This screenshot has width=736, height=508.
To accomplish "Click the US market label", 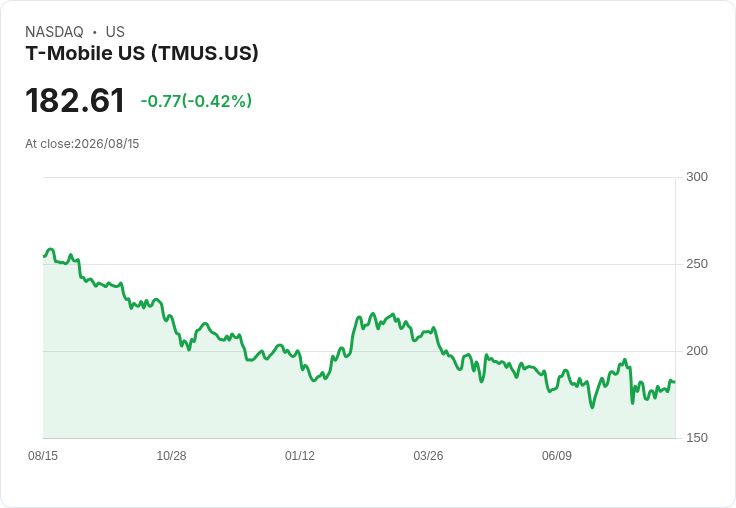I will [115, 32].
